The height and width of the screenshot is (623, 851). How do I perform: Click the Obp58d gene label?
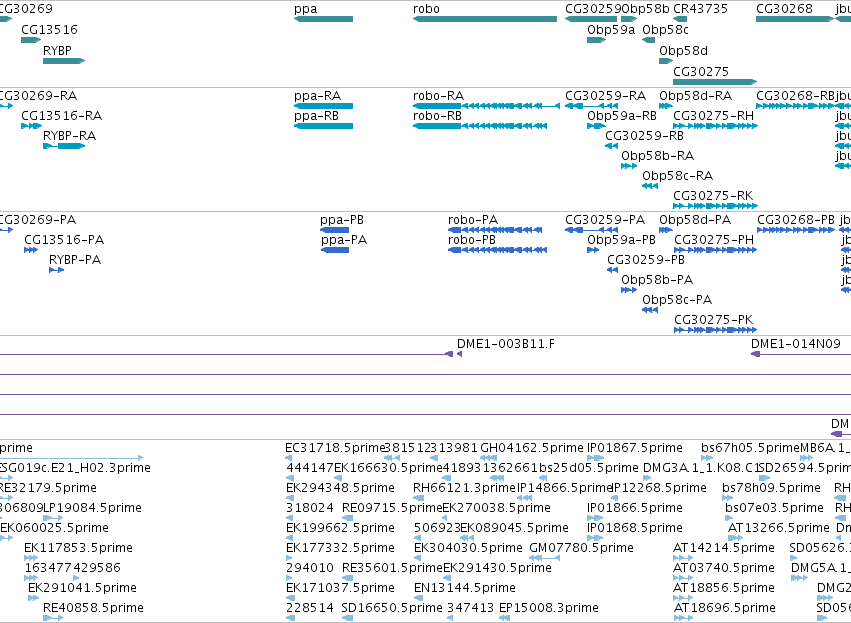tap(683, 50)
